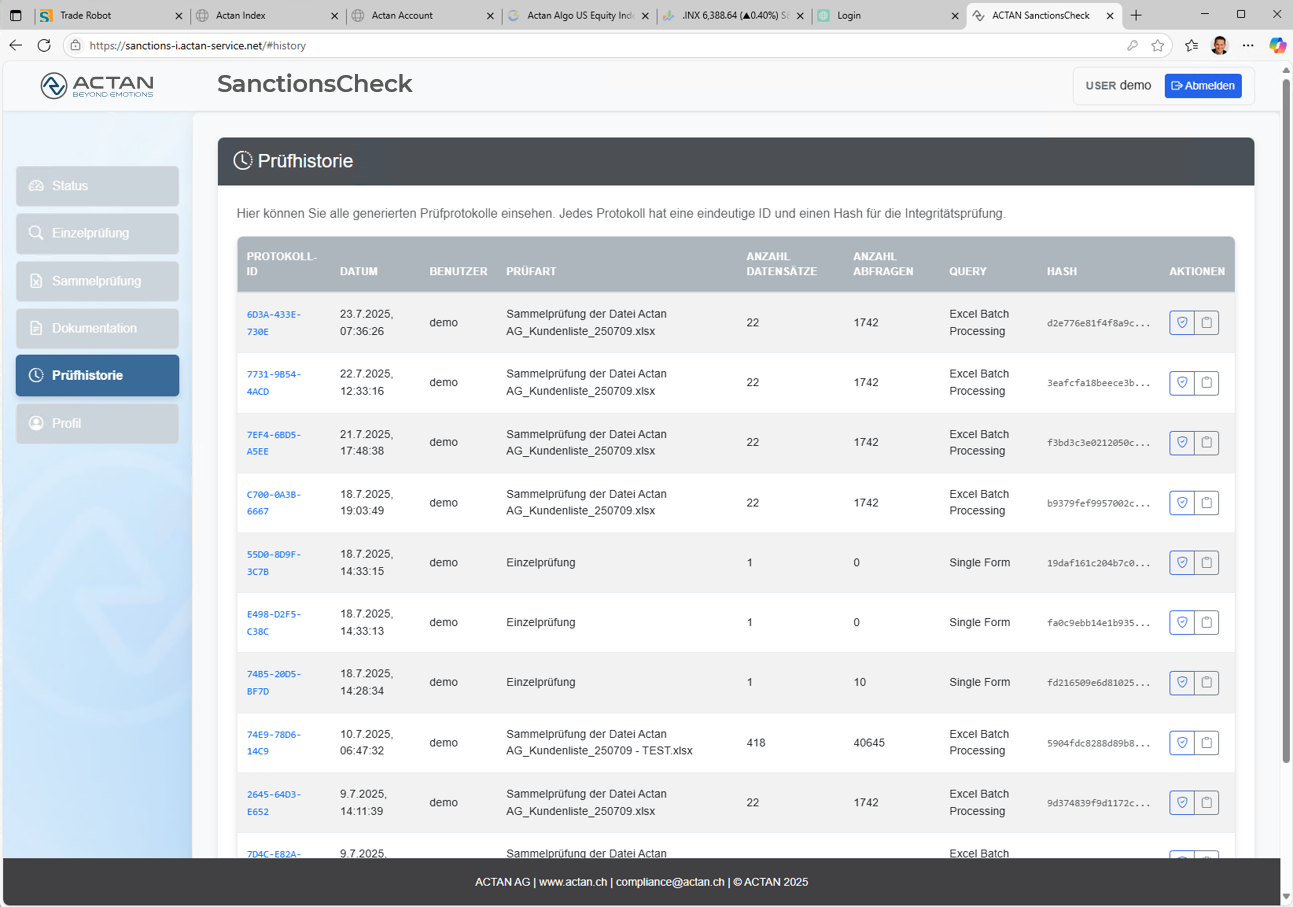This screenshot has height=907, width=1293.
Task: Go to Einzelprüfung in sidebar
Action: (x=97, y=233)
